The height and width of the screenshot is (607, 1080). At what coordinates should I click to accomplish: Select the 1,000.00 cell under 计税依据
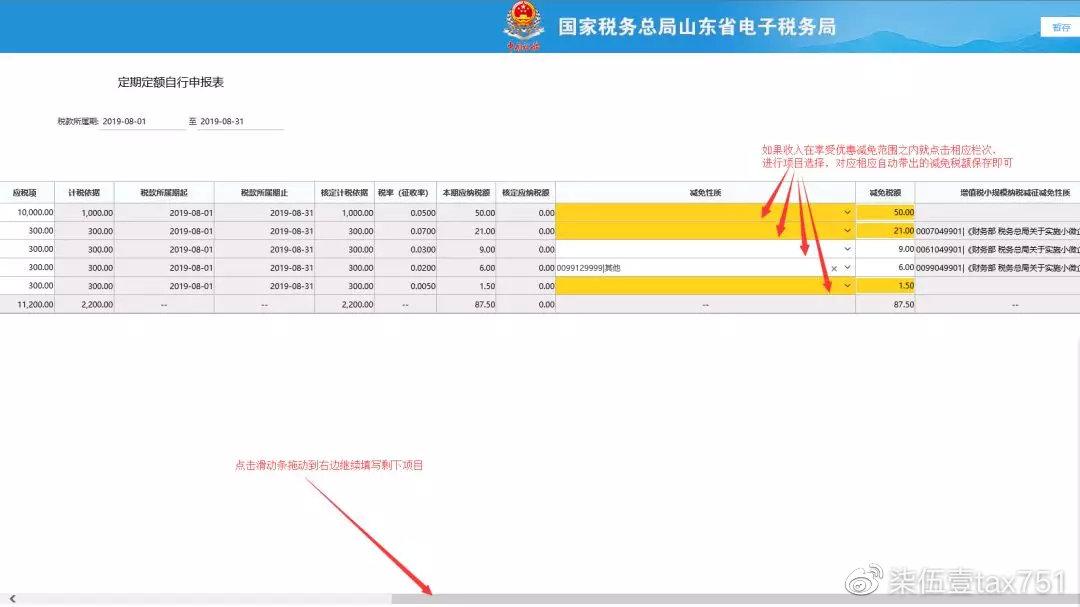pyautogui.click(x=84, y=213)
